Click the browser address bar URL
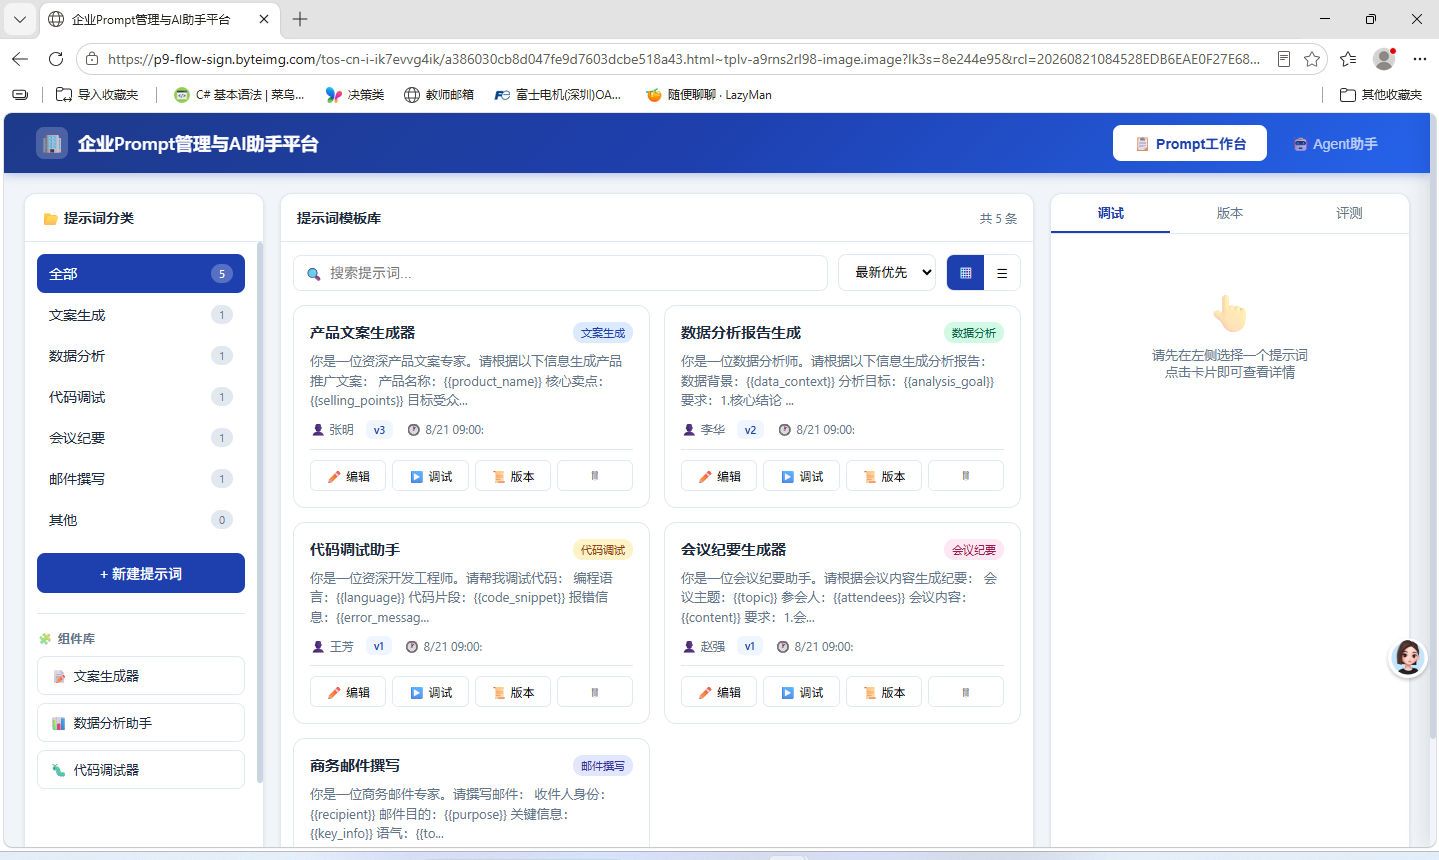 [684, 59]
